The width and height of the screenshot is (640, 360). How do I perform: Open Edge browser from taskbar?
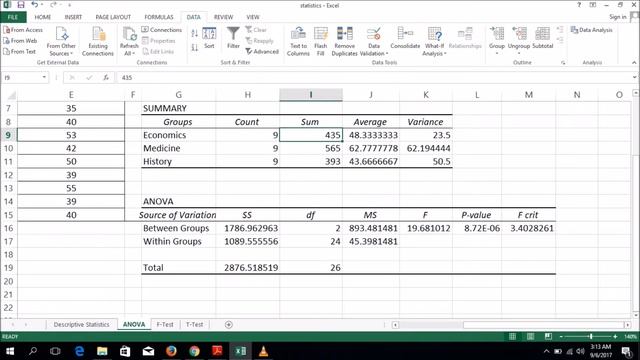tap(79, 351)
